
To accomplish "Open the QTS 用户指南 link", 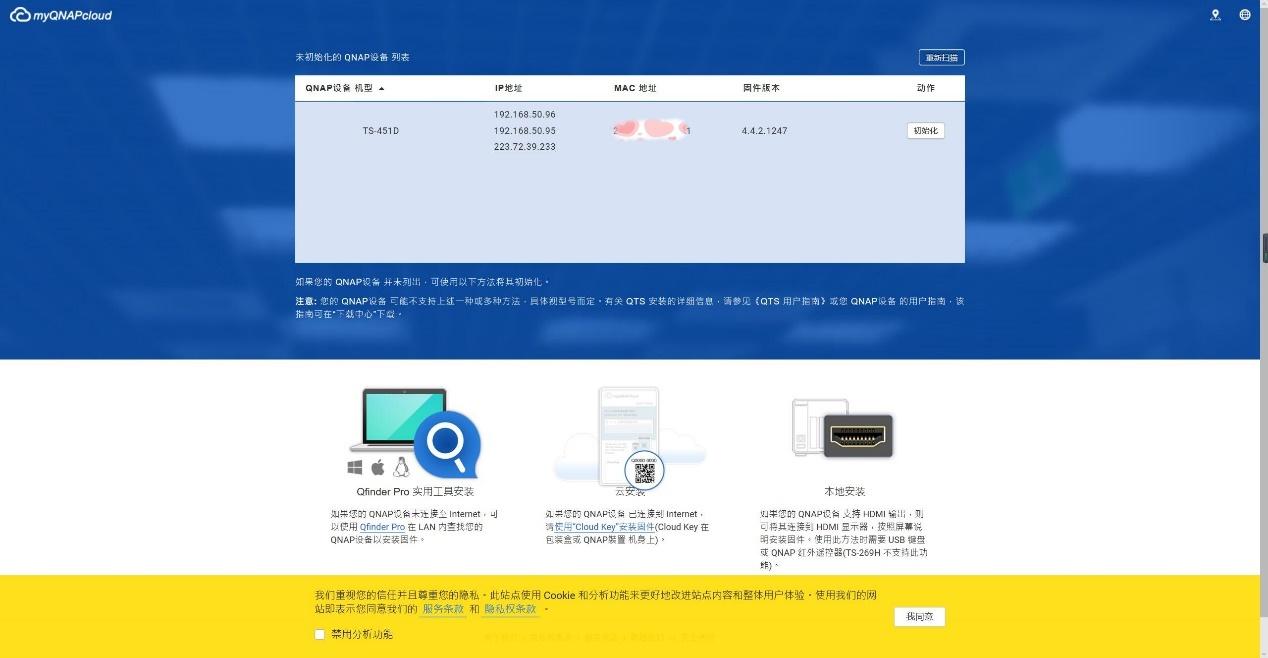I will coord(790,300).
